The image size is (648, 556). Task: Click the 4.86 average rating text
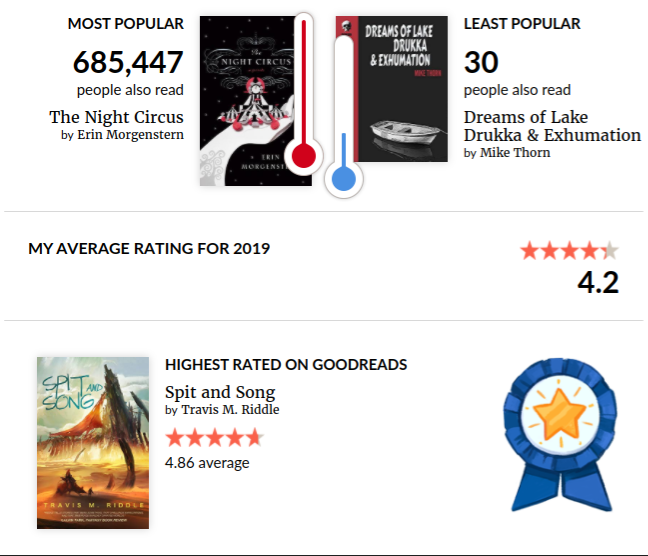click(207, 462)
